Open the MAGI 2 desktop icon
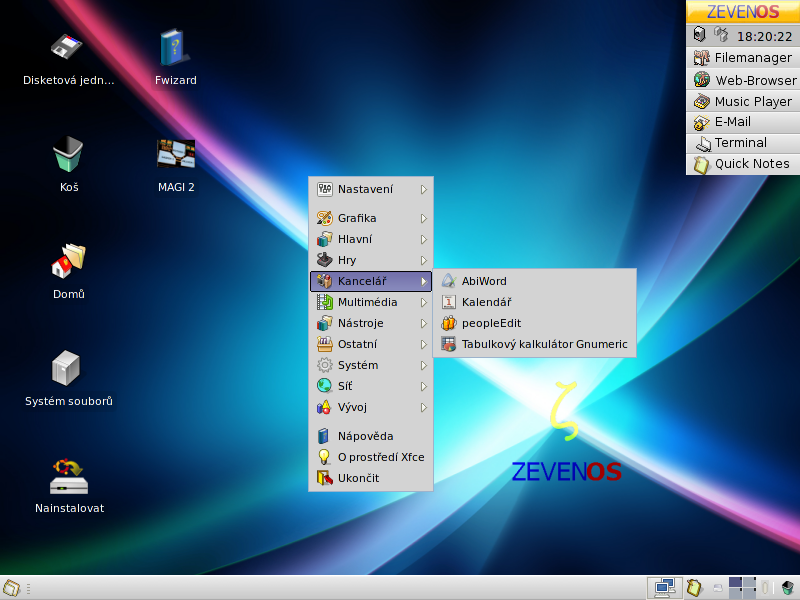Image resolution: width=800 pixels, height=600 pixels. (x=176, y=154)
